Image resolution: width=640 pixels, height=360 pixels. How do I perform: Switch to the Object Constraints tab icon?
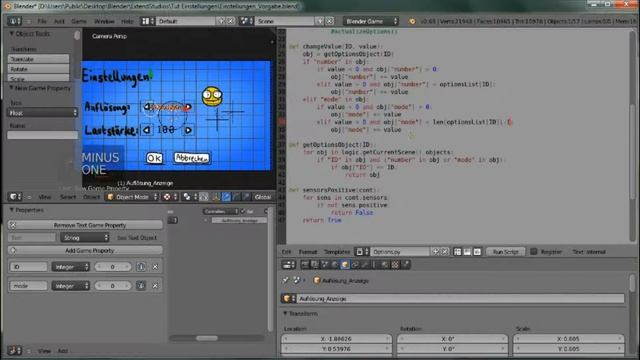(355, 265)
